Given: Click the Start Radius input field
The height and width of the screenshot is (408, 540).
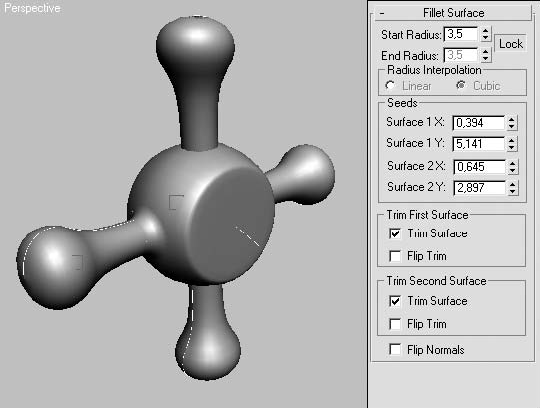Looking at the screenshot, I should 461,34.
